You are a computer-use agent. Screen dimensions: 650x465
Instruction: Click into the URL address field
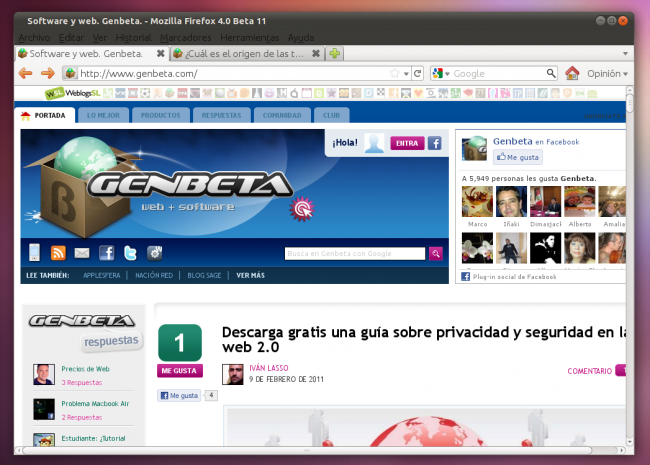[234, 74]
